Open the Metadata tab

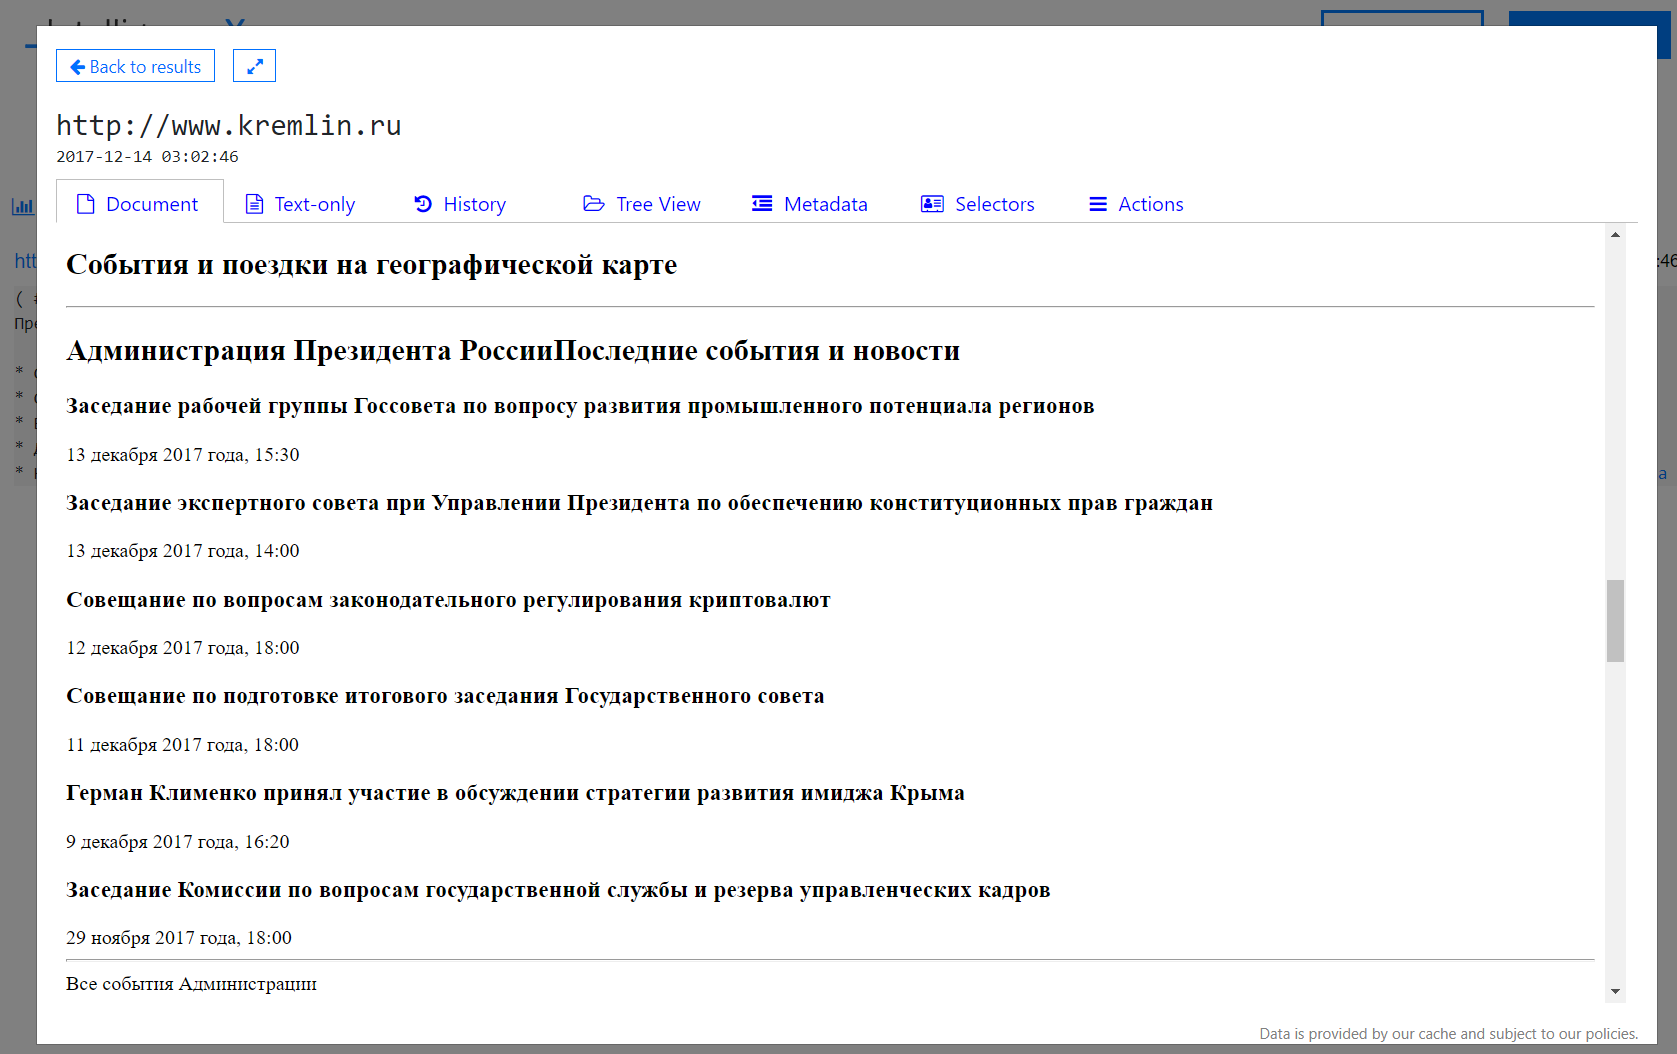click(825, 204)
